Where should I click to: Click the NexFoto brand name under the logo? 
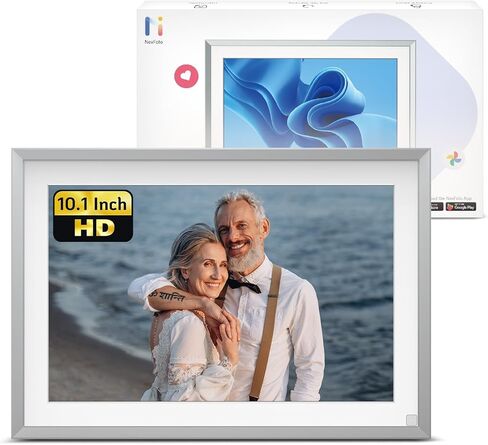tap(154, 42)
